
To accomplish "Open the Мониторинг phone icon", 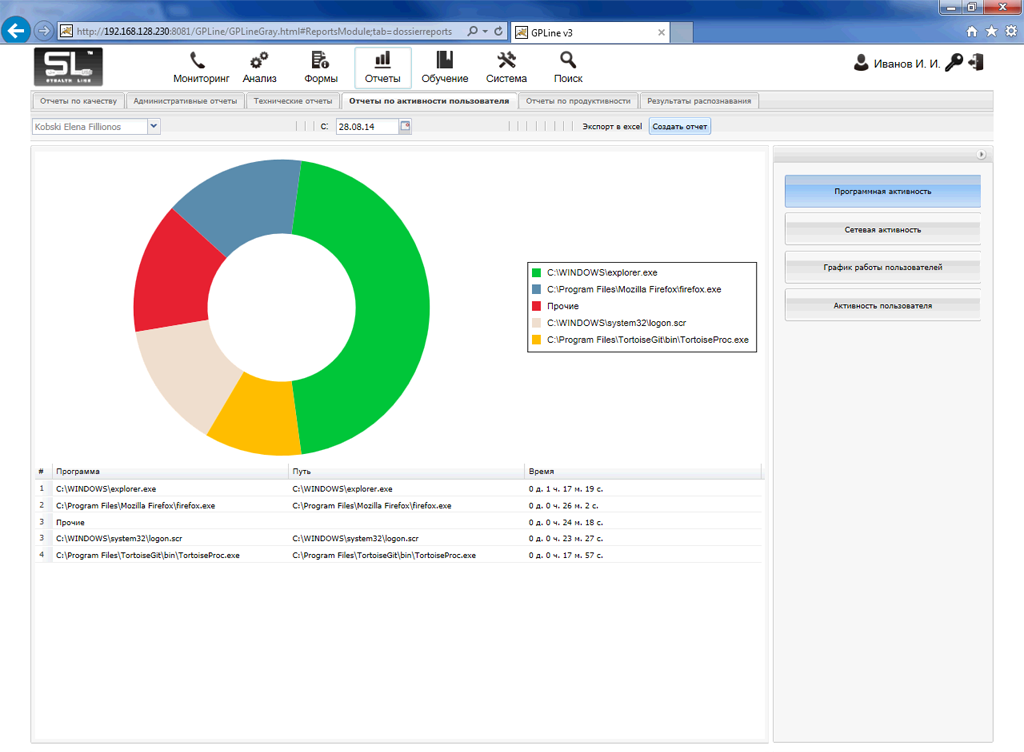I will (x=199, y=61).
